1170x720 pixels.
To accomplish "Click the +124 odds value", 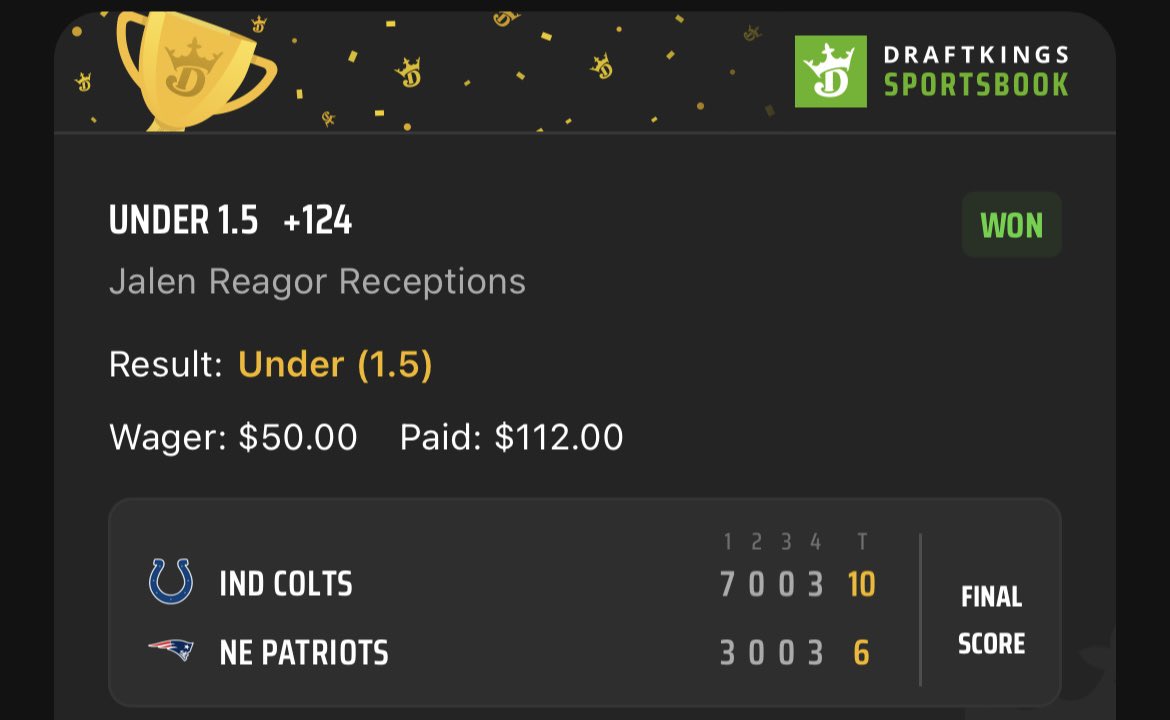I will pos(318,221).
